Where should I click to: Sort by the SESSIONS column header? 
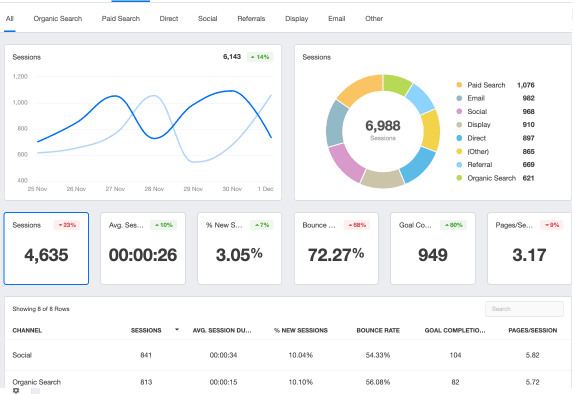point(146,330)
